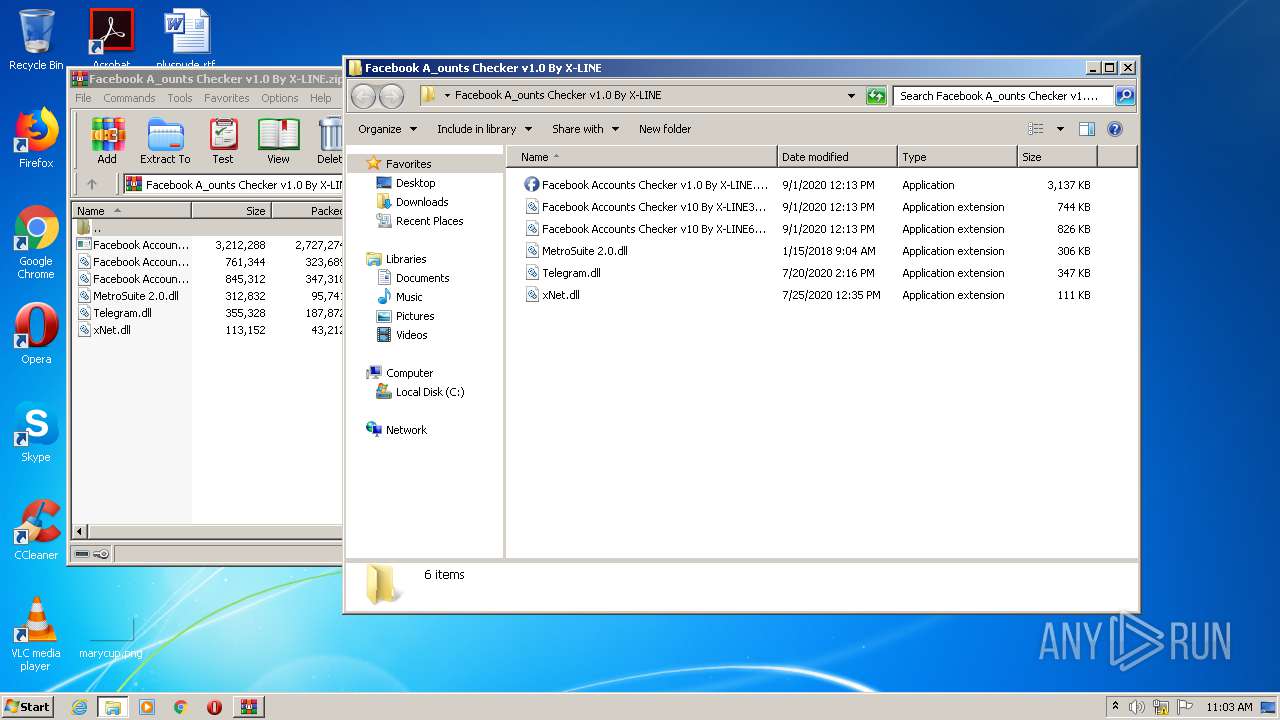Sort by the Date modified column header
Screen dimensions: 1280x720
837,157
